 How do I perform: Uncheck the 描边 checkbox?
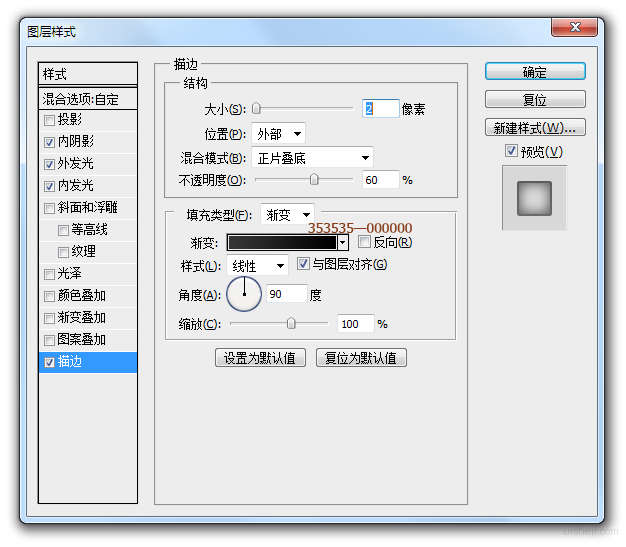[49, 362]
